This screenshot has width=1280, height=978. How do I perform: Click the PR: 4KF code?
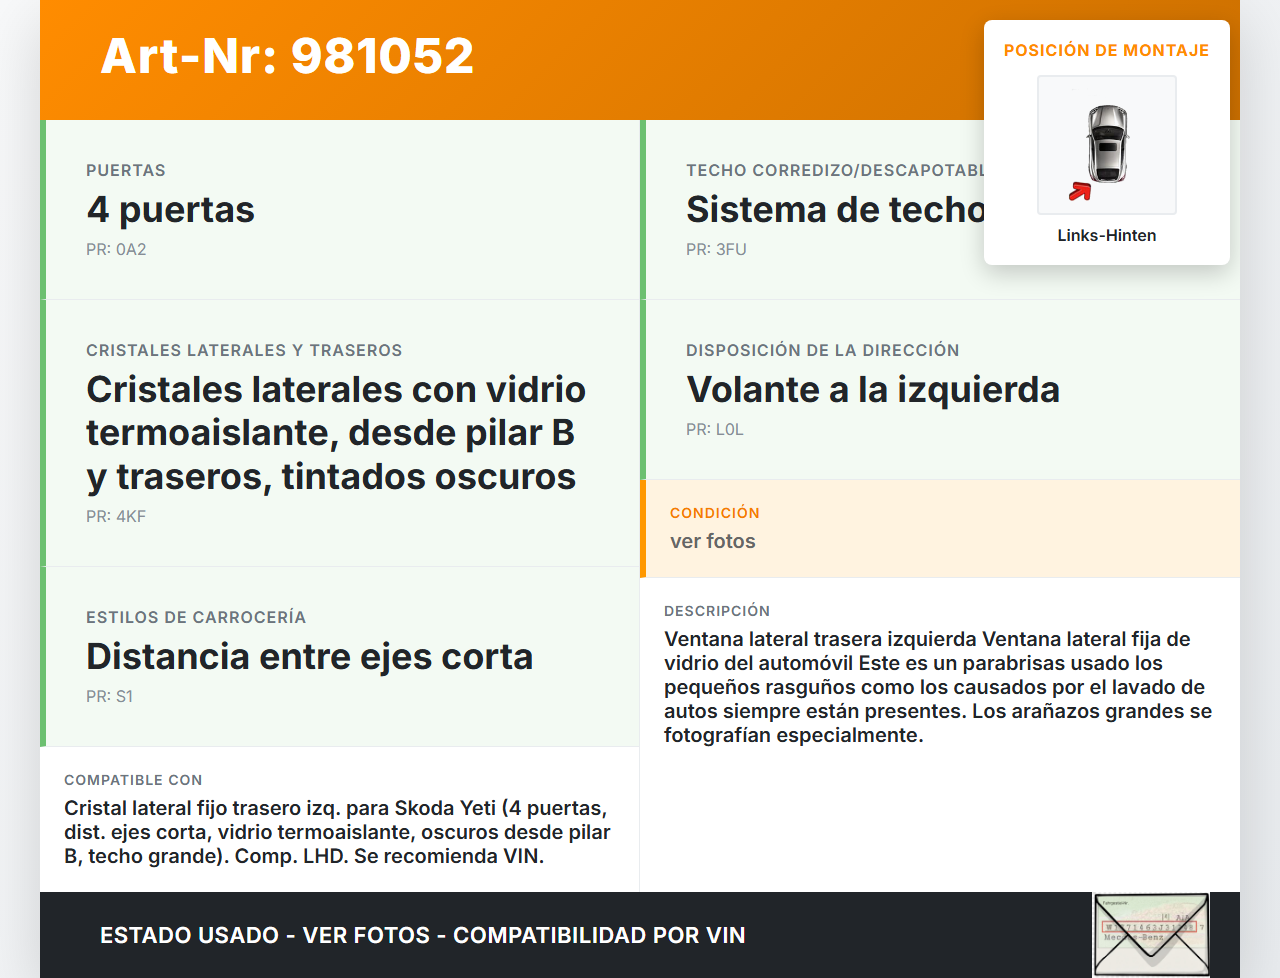[116, 517]
